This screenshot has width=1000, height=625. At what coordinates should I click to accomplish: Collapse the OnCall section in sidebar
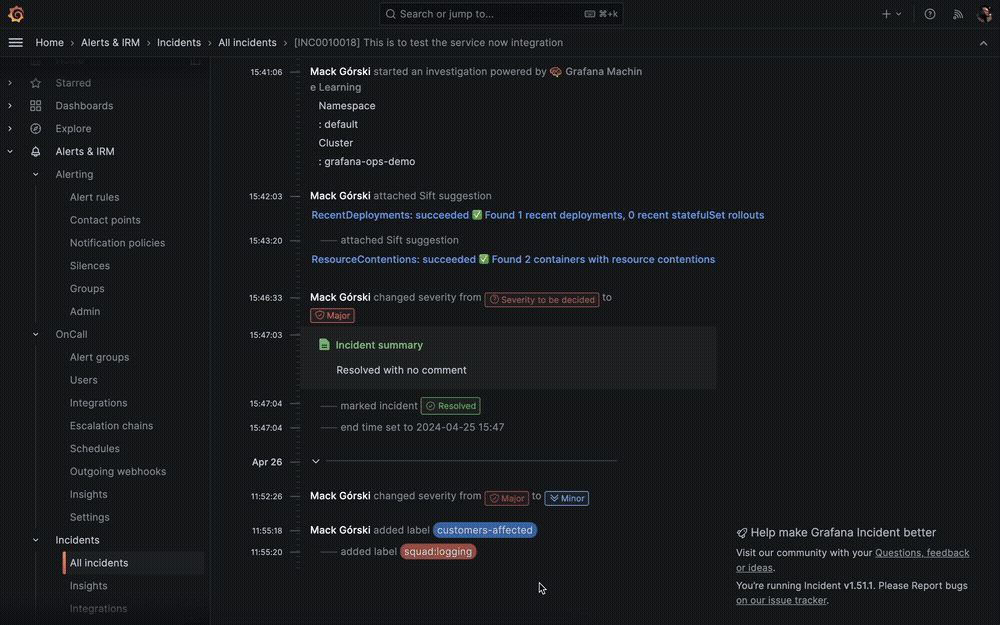tap(36, 335)
